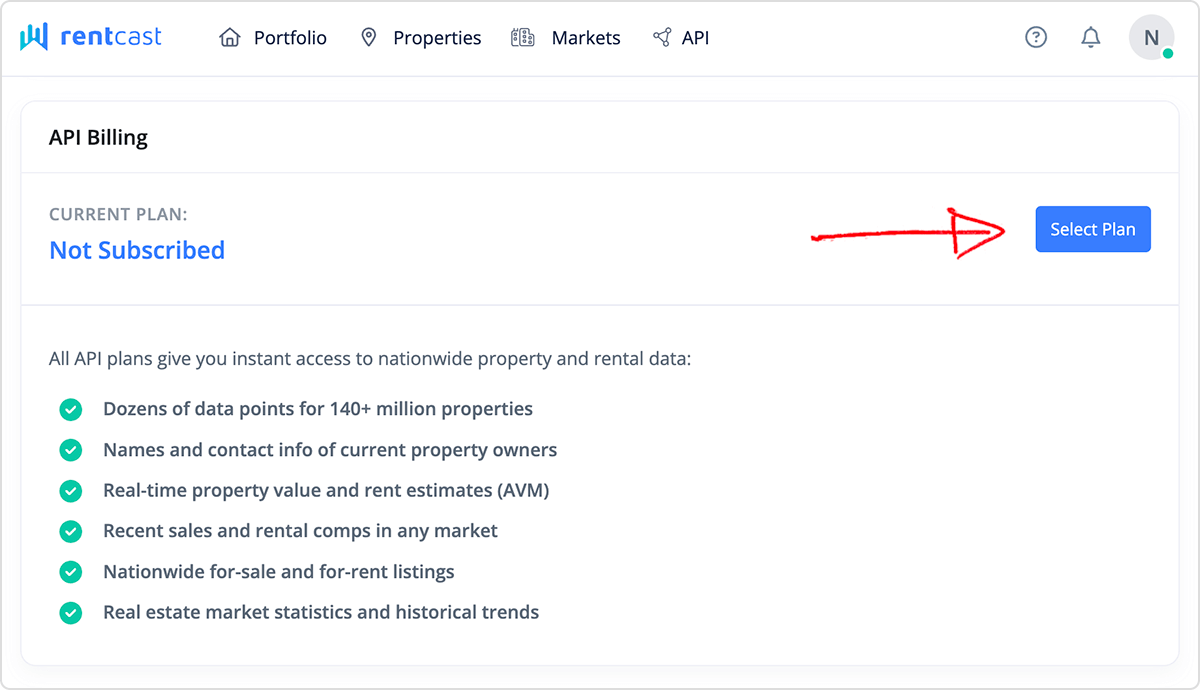Click checkmark beside Names and contact info
Viewport: 1200px width, 690px height.
tap(70, 450)
